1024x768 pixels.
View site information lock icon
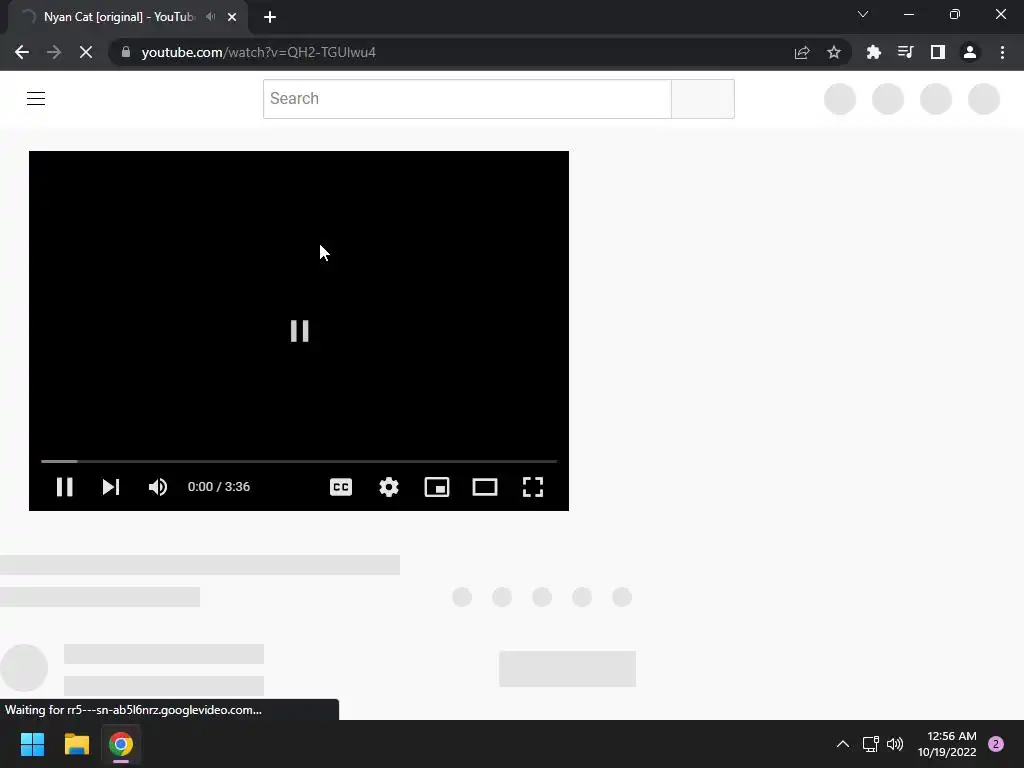click(x=126, y=52)
